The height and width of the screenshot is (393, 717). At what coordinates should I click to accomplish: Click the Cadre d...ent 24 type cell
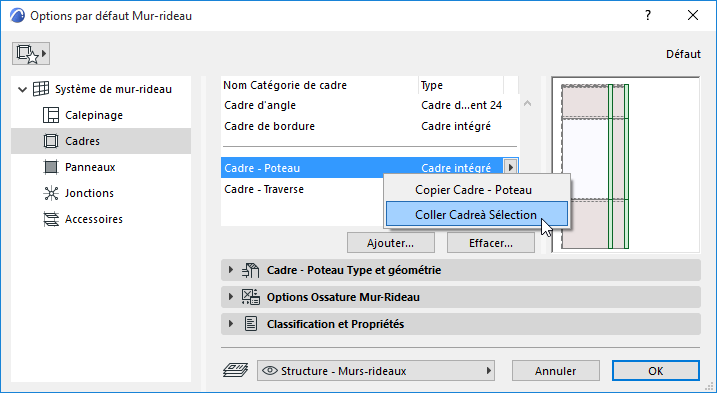(461, 105)
